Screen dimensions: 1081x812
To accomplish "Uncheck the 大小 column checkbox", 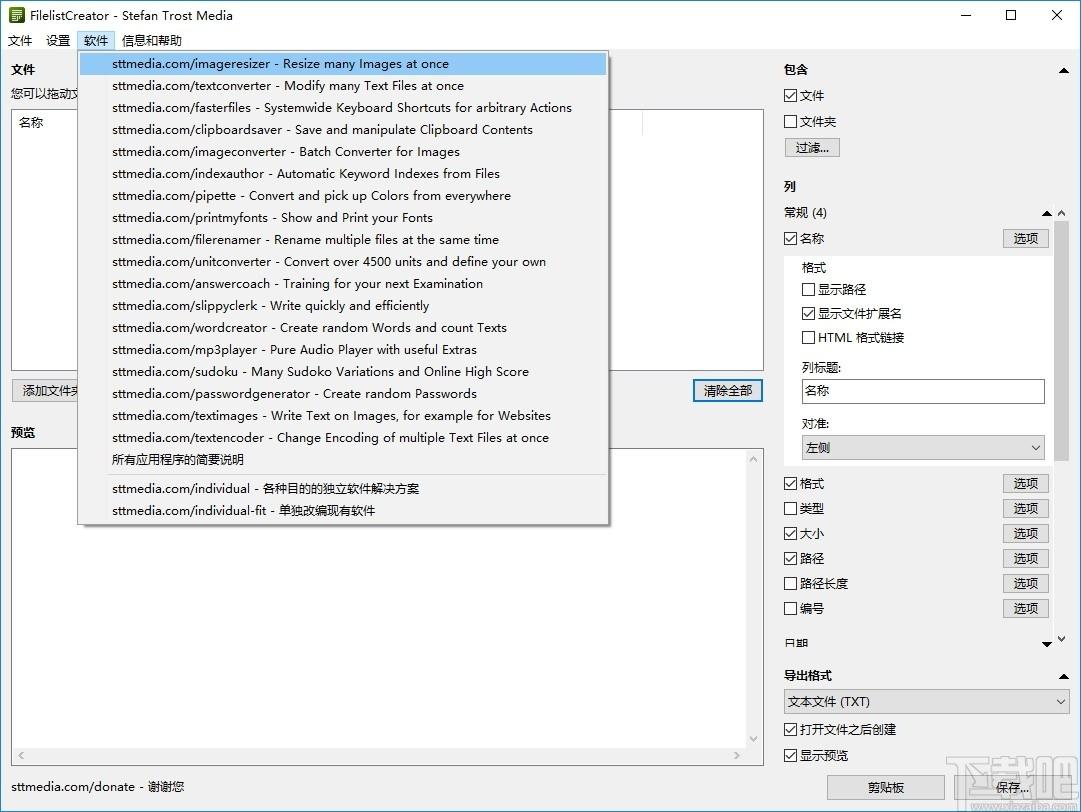I will (791, 534).
